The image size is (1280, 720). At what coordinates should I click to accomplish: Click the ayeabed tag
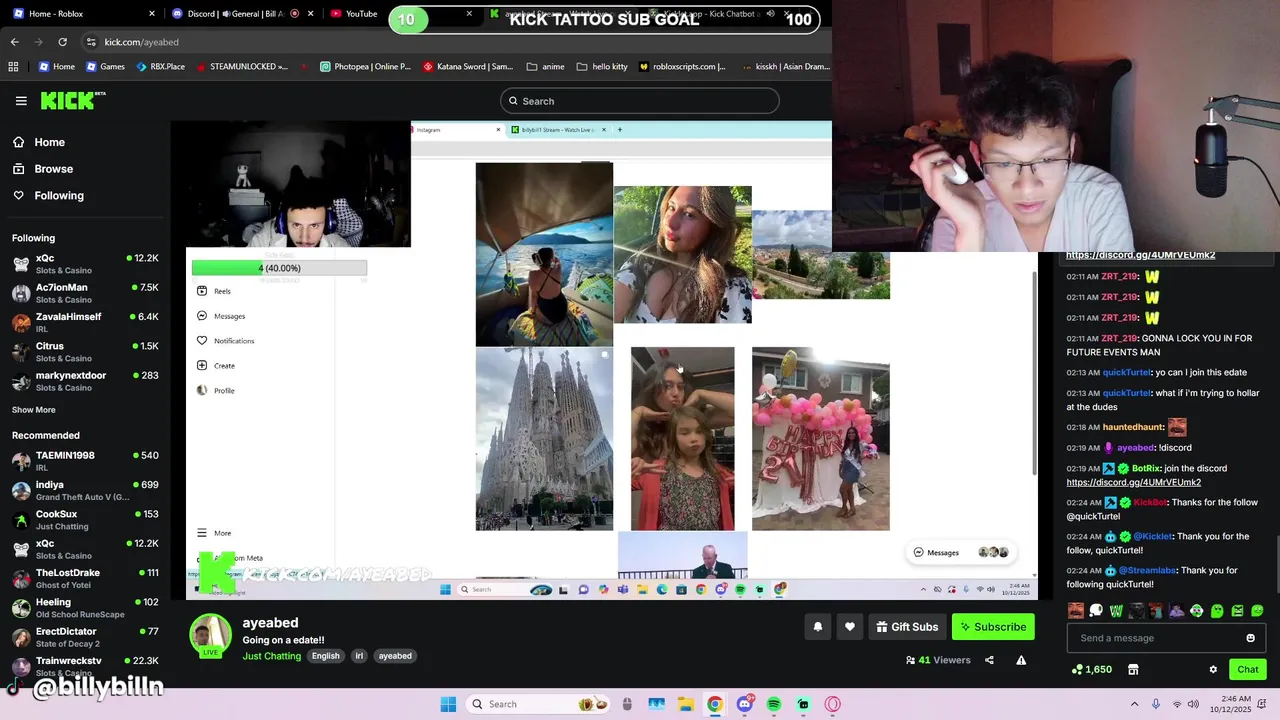395,656
